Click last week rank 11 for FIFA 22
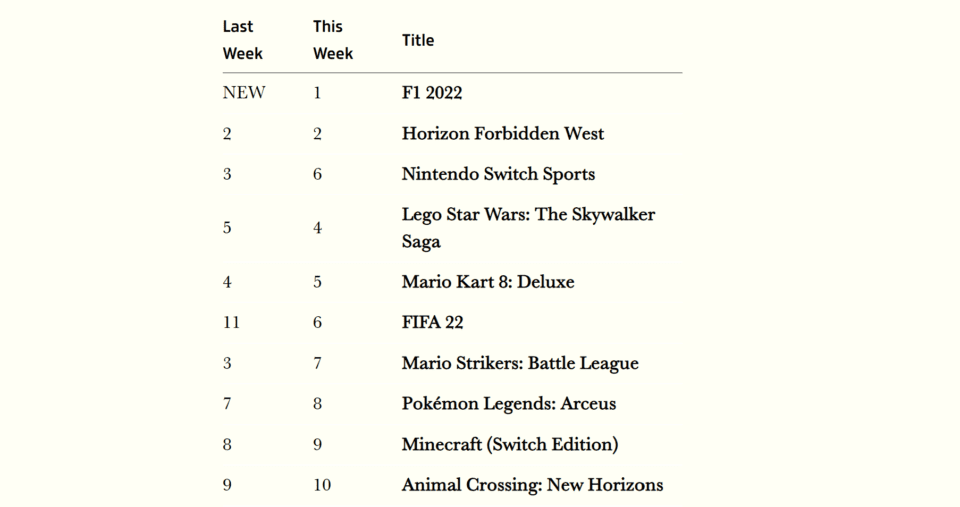 pos(231,323)
